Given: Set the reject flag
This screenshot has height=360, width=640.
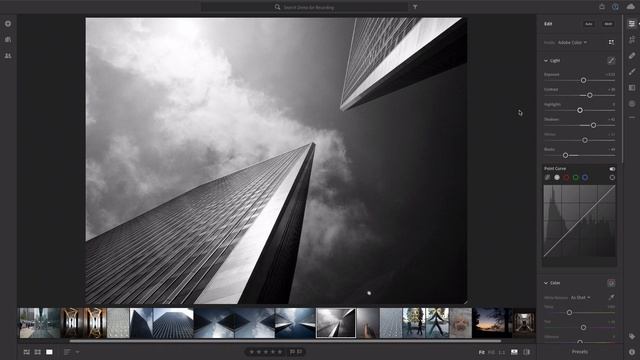Looking at the screenshot, I should 300,352.
